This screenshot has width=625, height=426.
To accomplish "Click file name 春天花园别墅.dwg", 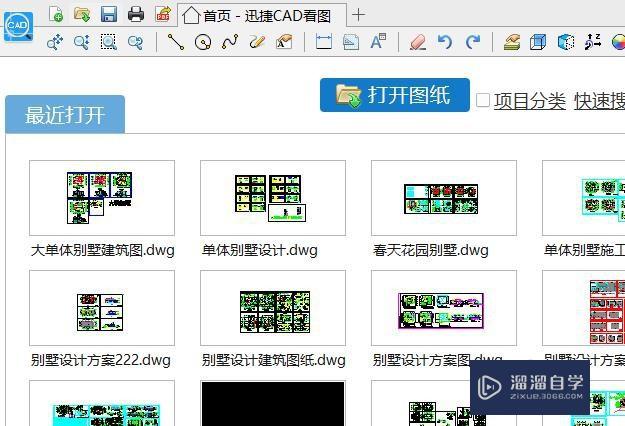I will coord(431,250).
